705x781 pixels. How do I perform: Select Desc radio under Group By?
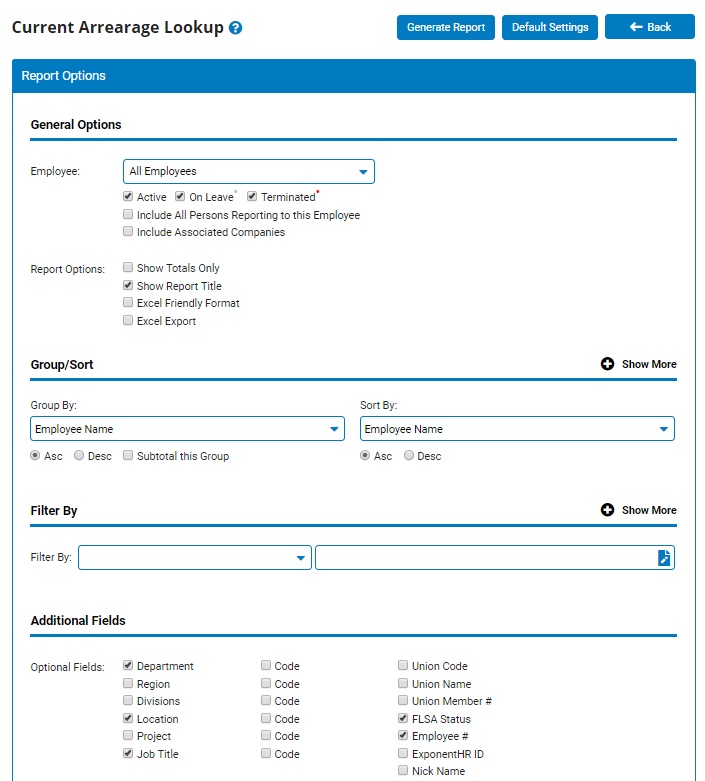[x=79, y=455]
